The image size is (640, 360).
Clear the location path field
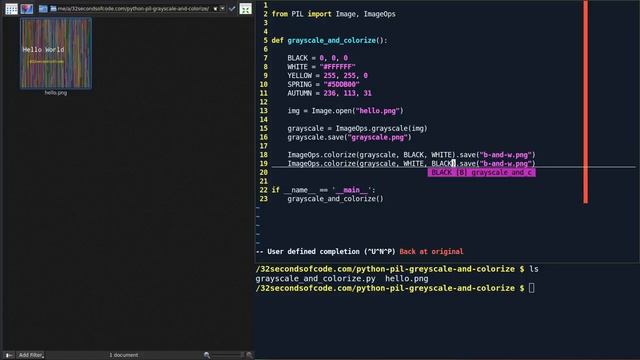tap(216, 9)
